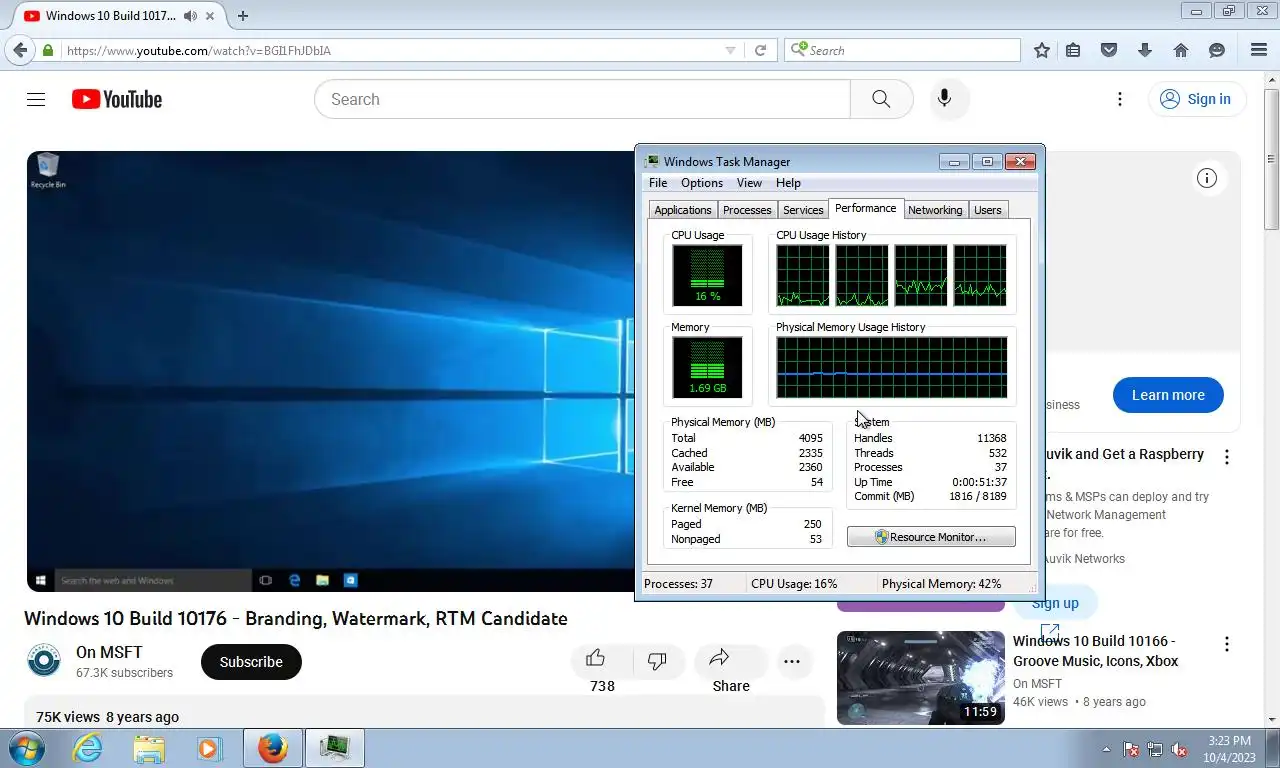Open Windows Explorer from the taskbar
Screen dimensions: 1280x768
(x=149, y=748)
